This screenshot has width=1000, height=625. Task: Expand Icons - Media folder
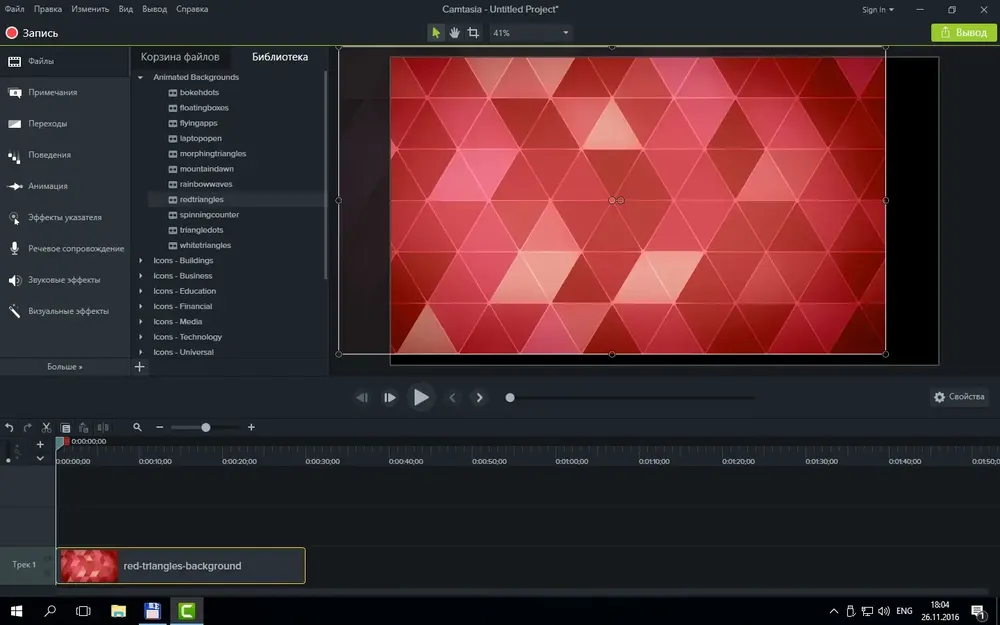[140, 321]
